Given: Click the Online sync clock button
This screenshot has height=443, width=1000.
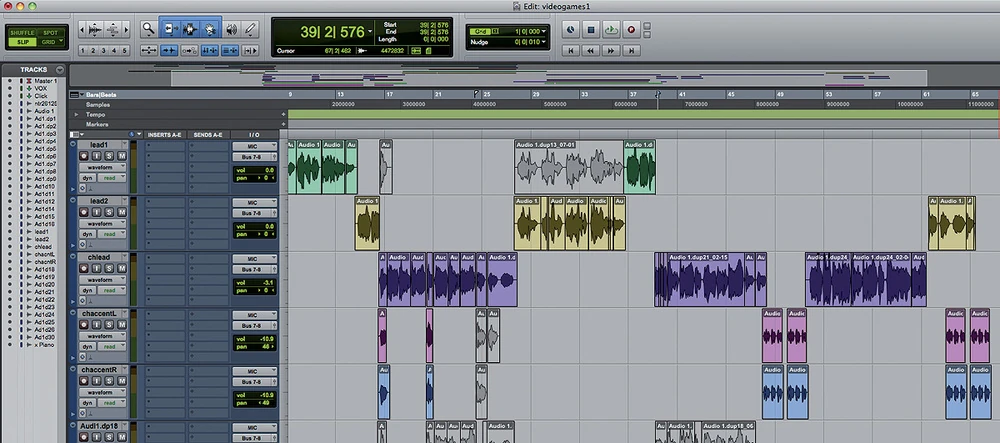Looking at the screenshot, I should (570, 29).
